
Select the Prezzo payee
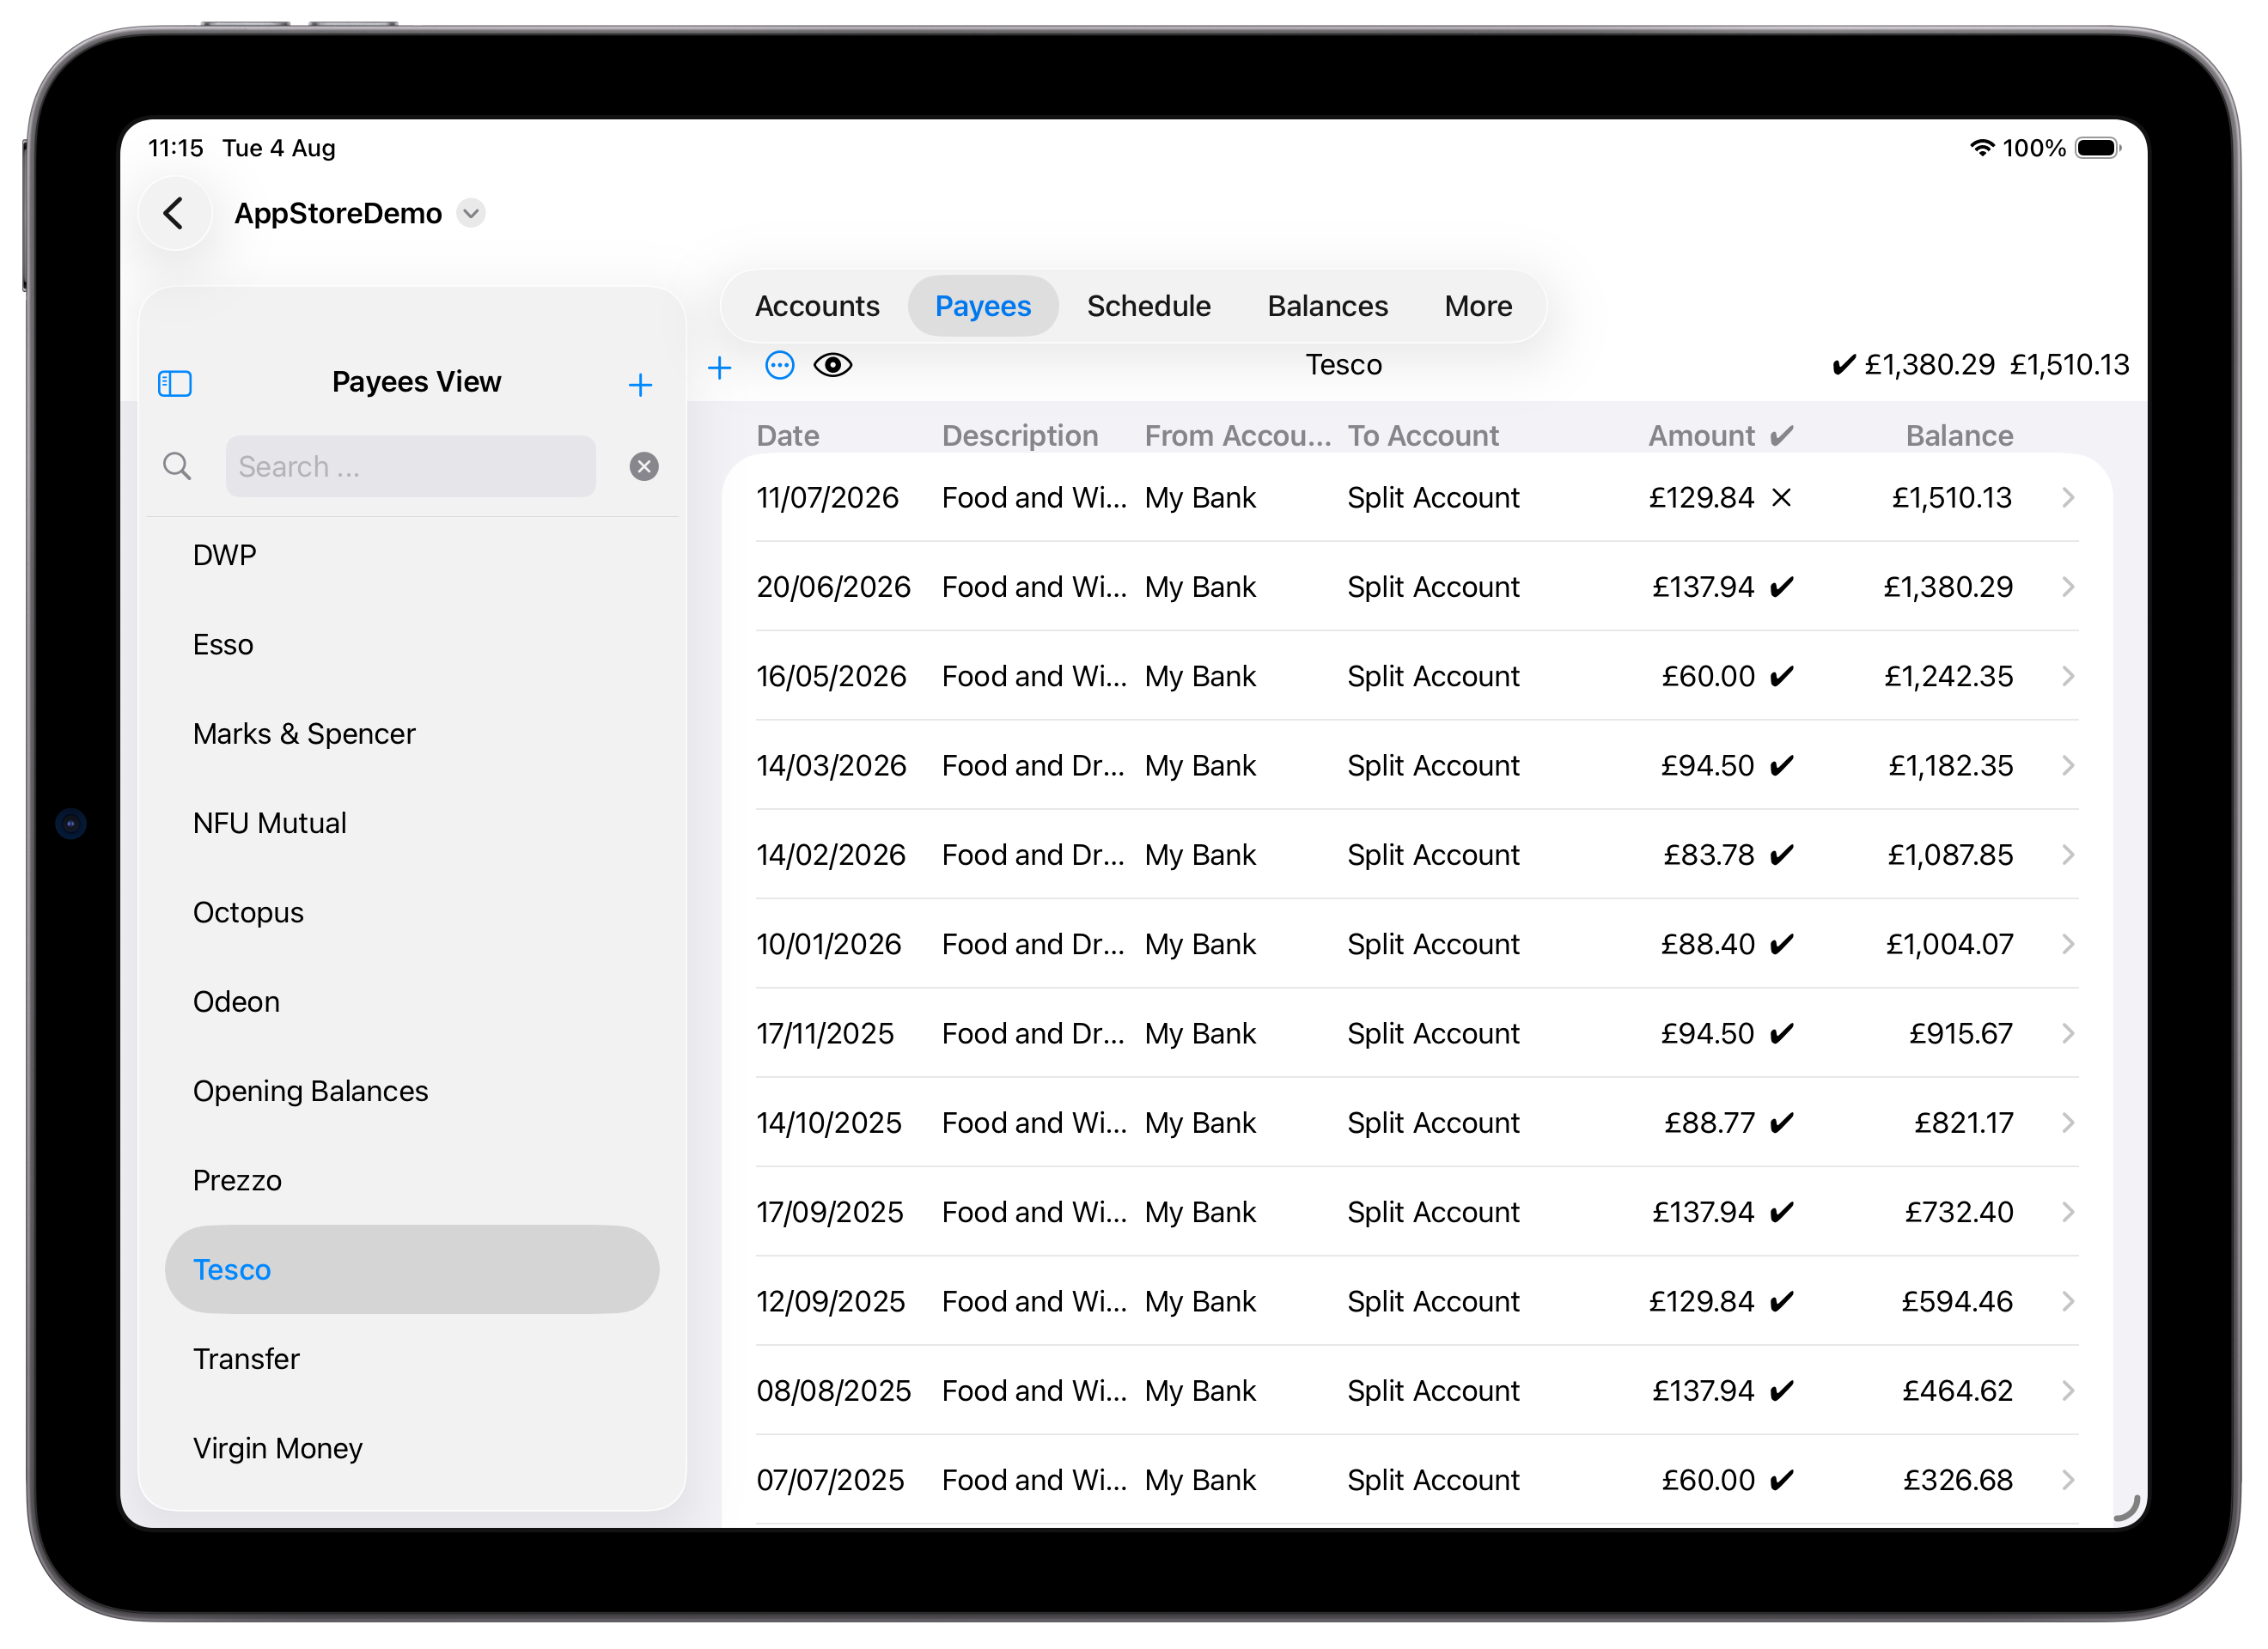(x=412, y=1180)
